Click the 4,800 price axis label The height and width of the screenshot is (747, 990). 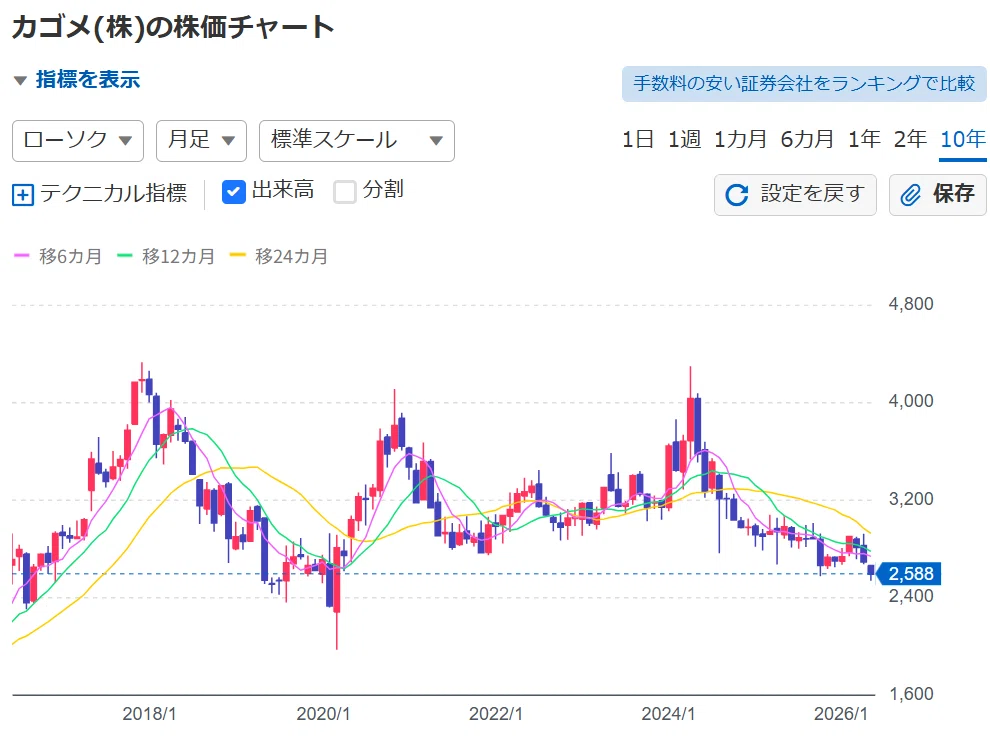pyautogui.click(x=911, y=304)
